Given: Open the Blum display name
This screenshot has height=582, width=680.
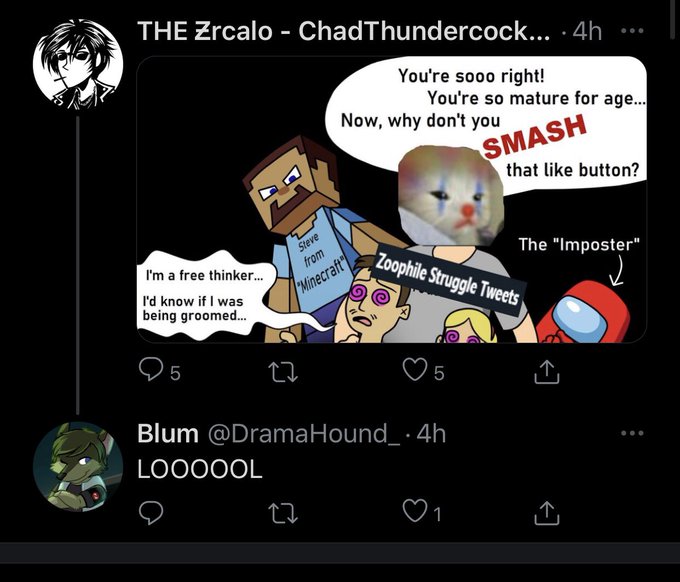Looking at the screenshot, I should 168,433.
